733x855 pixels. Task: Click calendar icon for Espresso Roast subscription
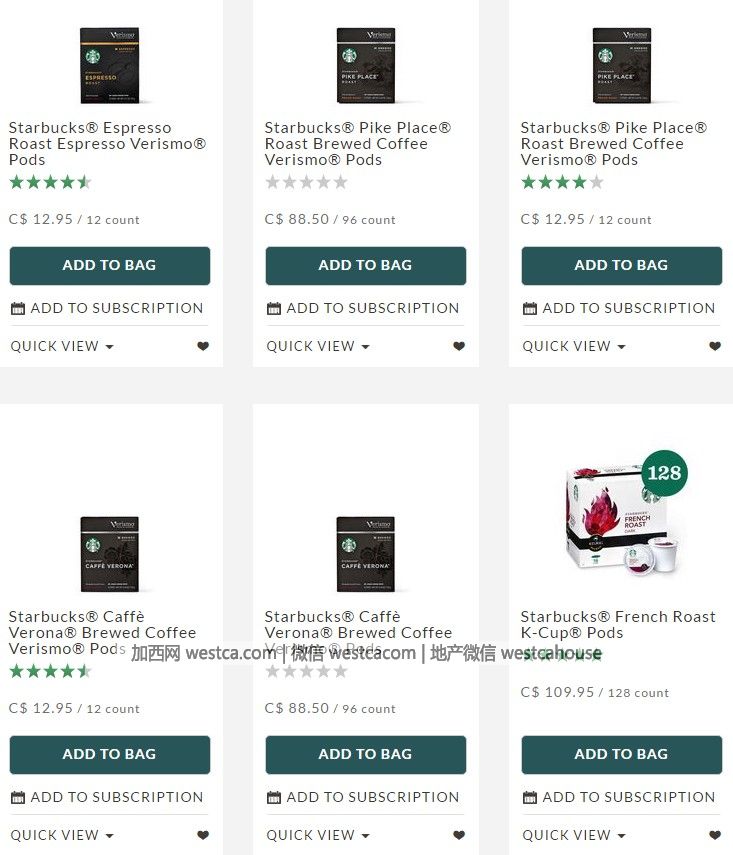pos(18,309)
